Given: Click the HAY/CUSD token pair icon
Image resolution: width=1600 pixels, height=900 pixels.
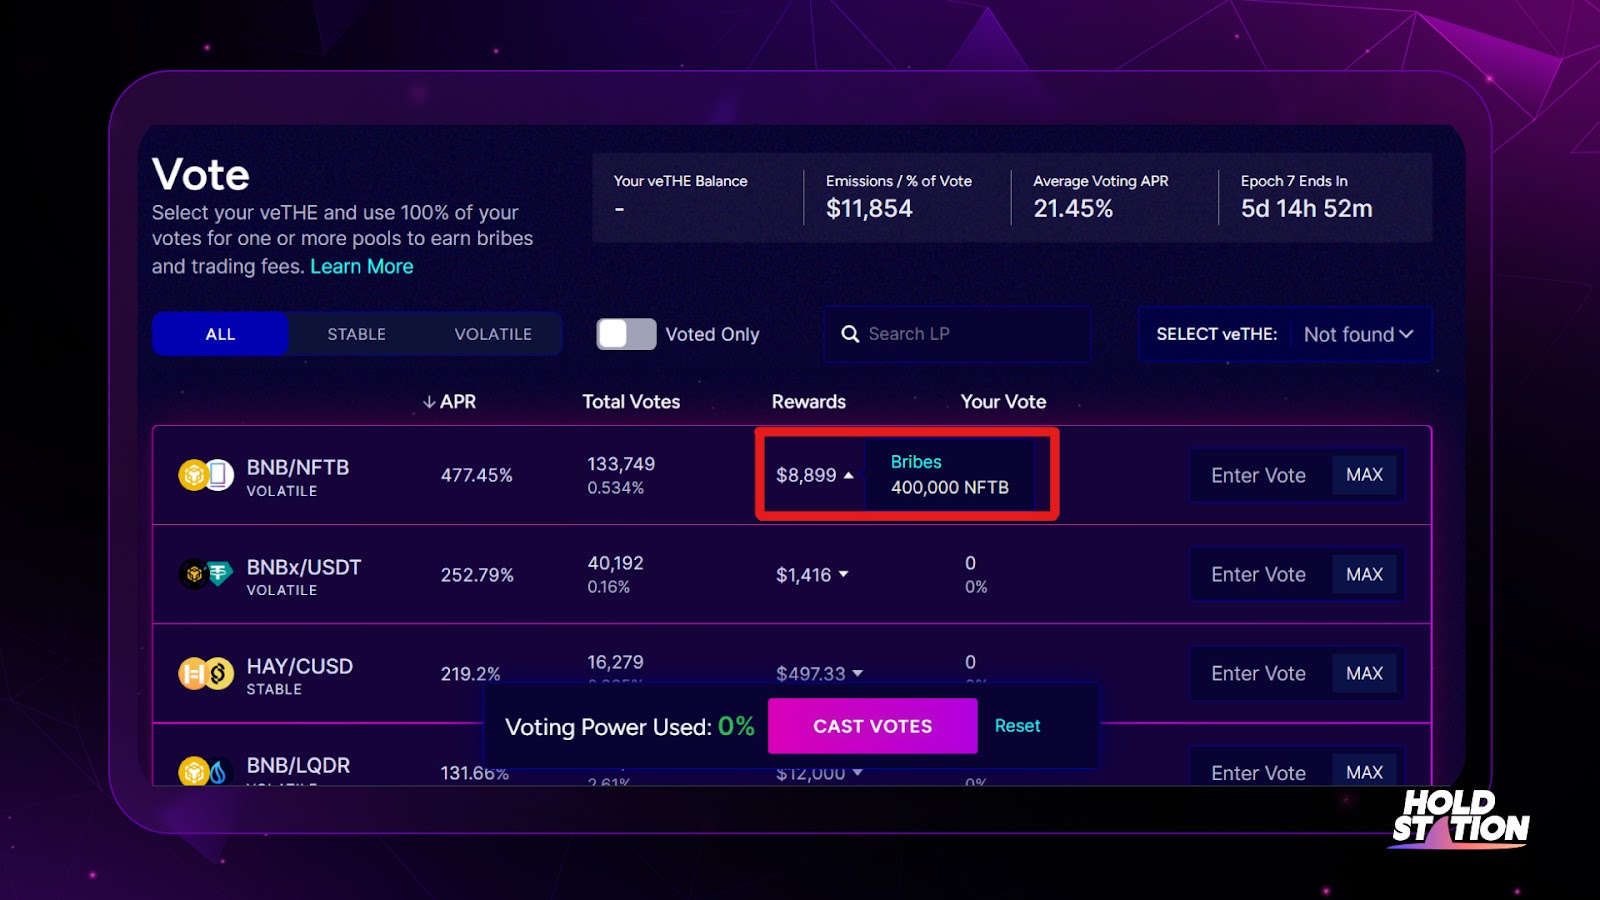Looking at the screenshot, I should pos(206,674).
